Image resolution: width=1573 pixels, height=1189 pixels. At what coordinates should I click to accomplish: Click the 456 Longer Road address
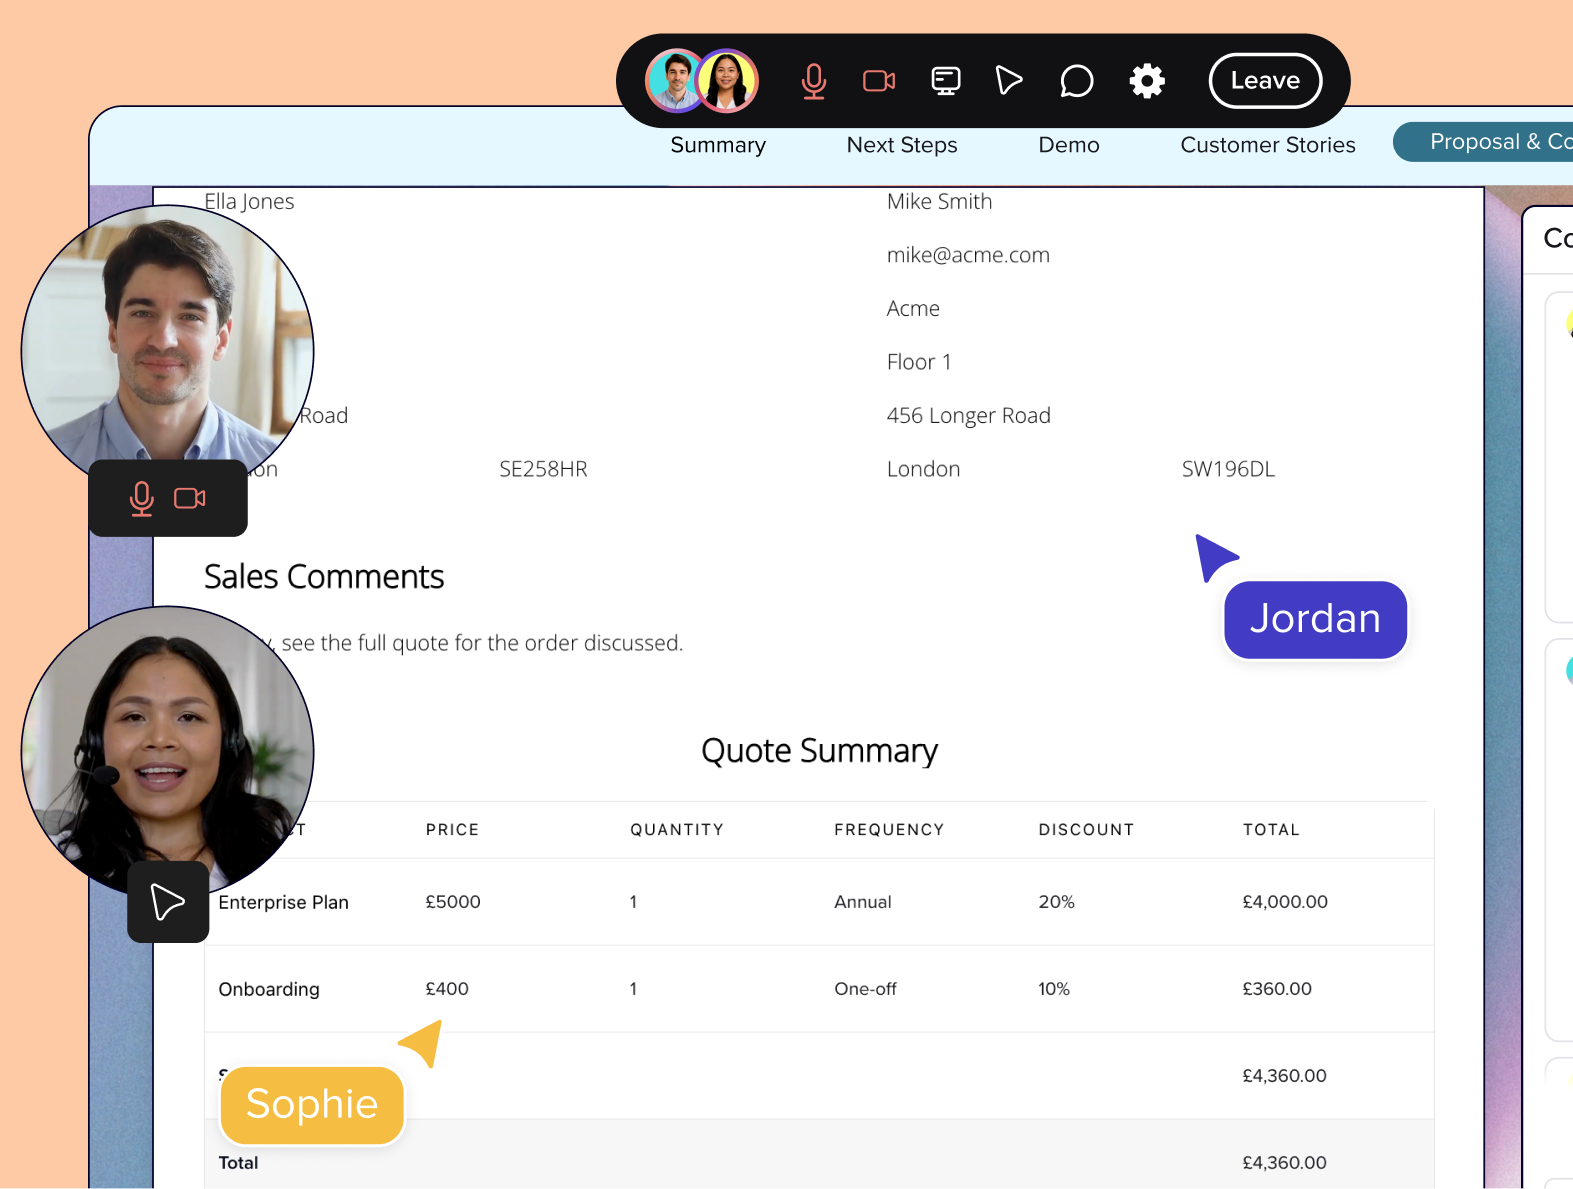(968, 416)
